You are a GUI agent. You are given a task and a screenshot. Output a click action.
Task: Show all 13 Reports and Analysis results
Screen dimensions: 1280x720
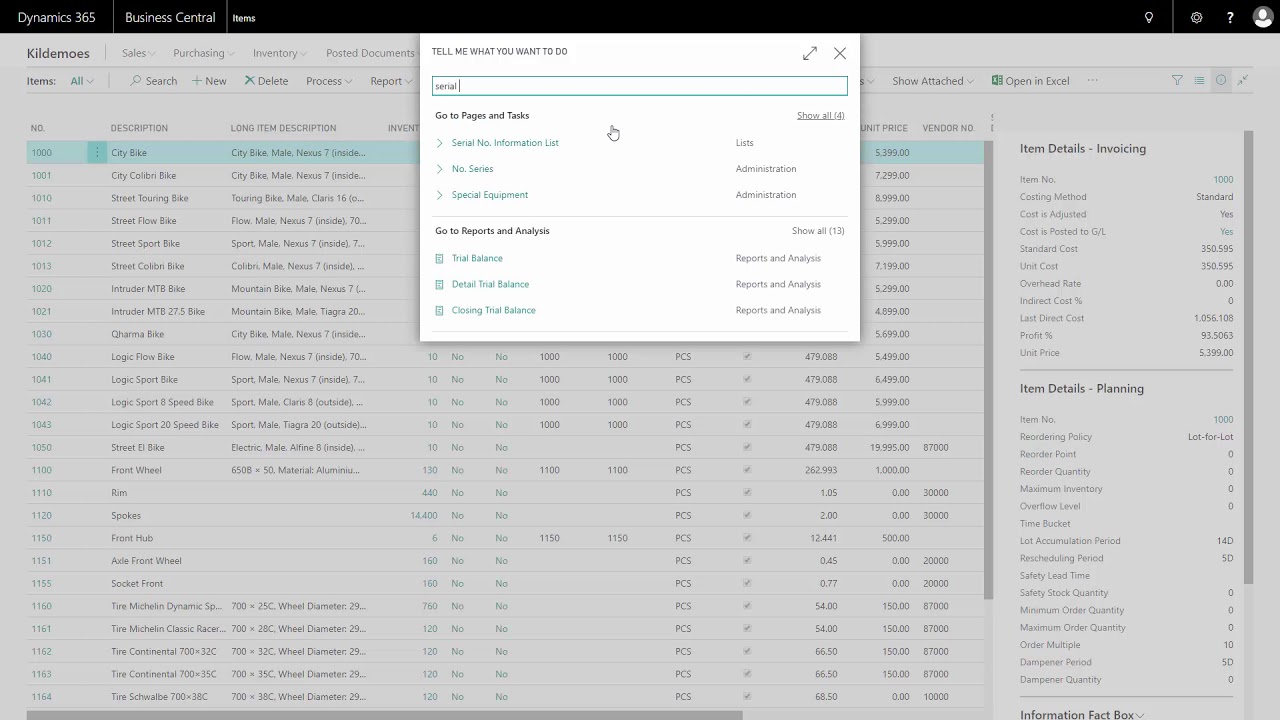coord(818,231)
